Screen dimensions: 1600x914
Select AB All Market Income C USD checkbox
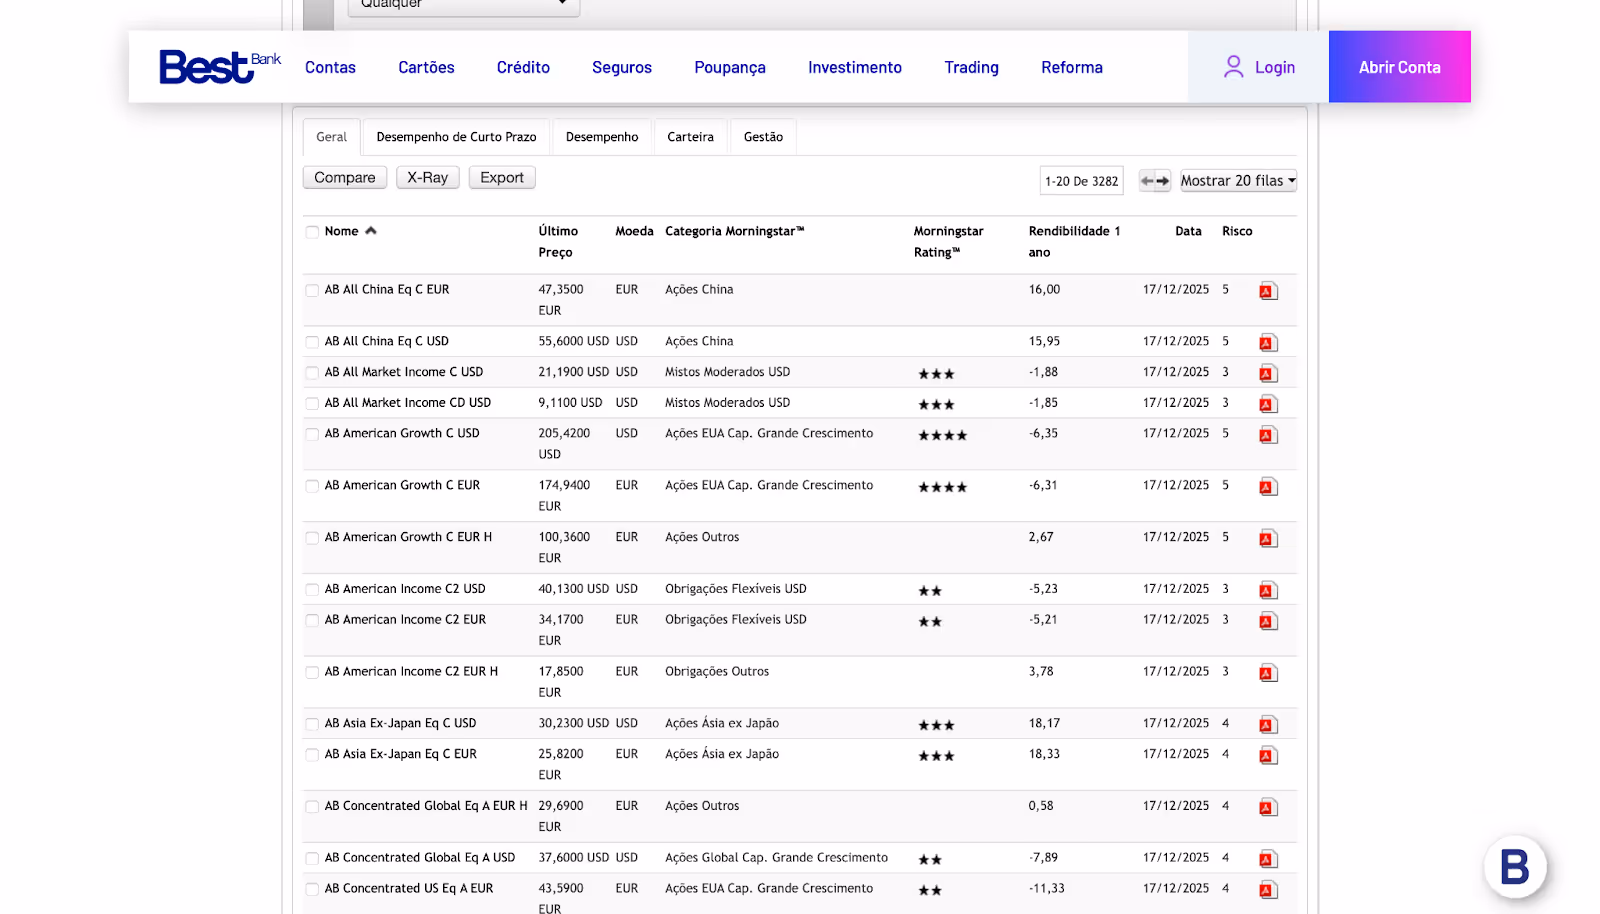pos(312,373)
